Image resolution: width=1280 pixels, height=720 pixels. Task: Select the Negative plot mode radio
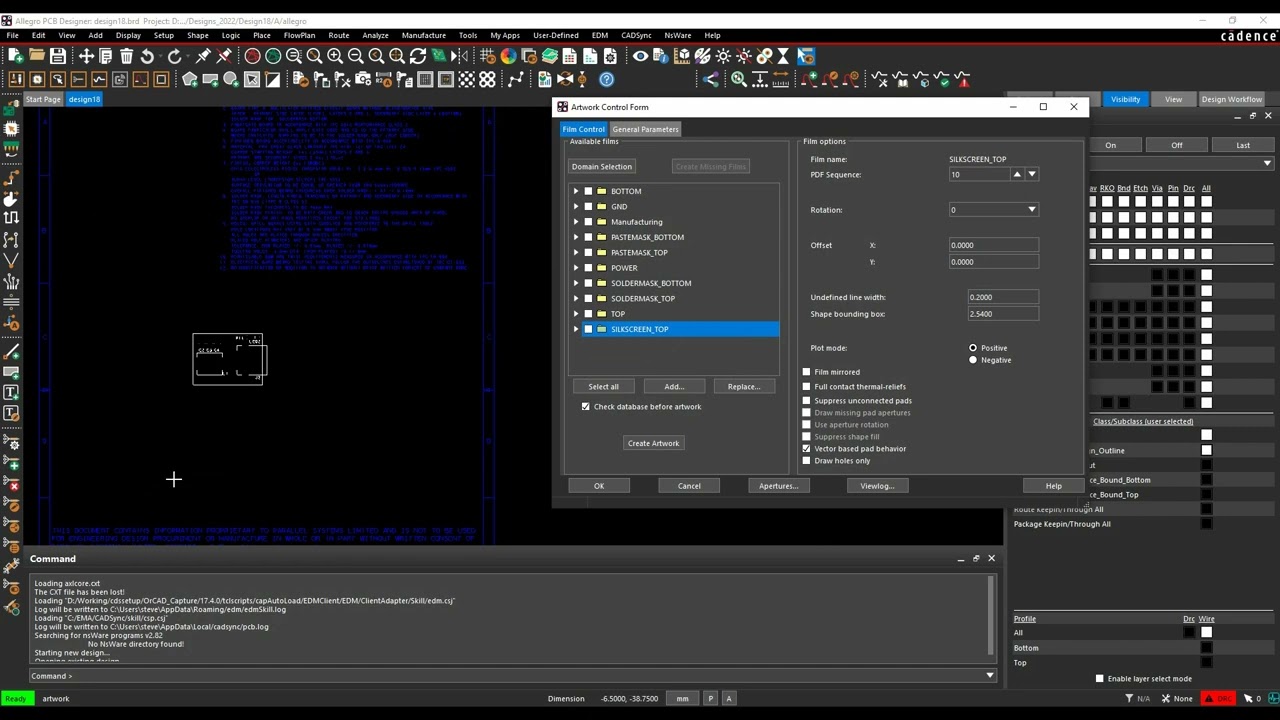(973, 360)
